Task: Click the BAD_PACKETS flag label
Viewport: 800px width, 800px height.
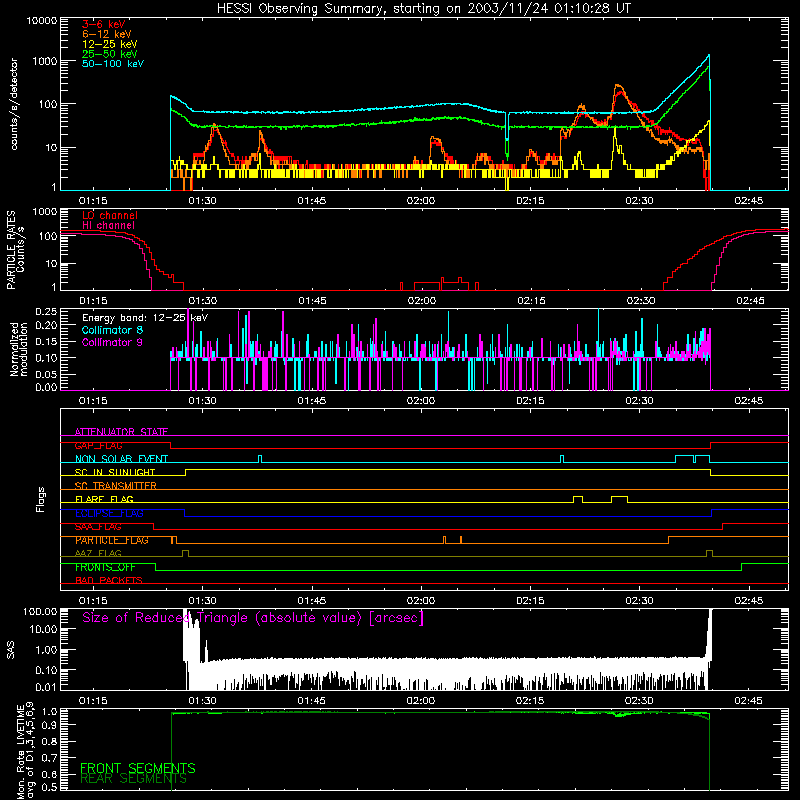Action: tap(109, 580)
